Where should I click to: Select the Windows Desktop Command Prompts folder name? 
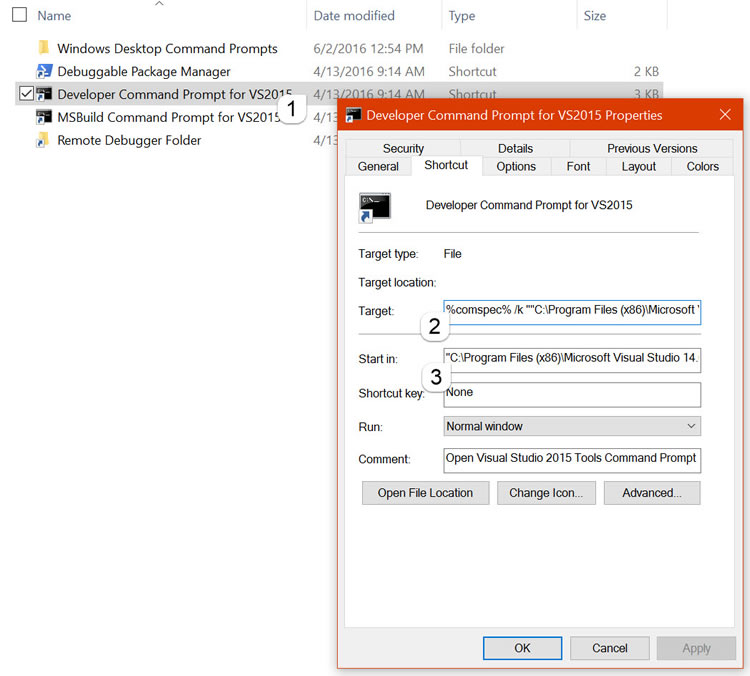pos(167,48)
